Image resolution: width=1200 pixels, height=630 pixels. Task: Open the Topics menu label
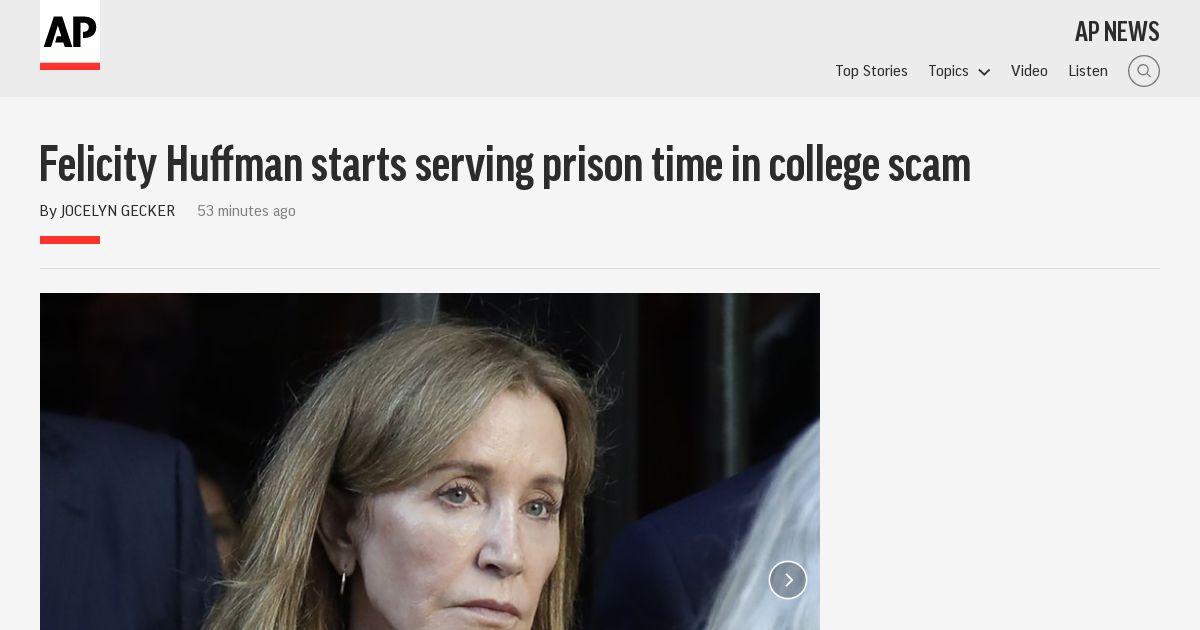[948, 71]
